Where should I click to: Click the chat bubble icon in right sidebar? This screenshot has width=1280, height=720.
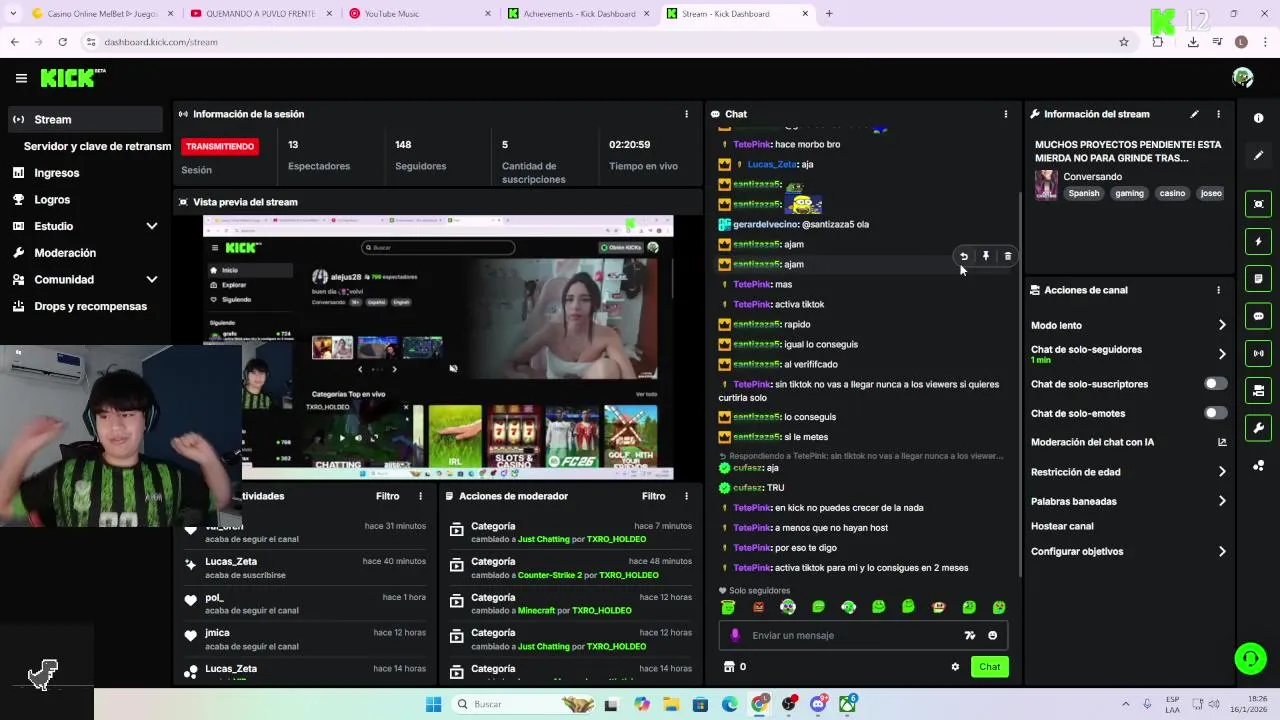pos(1258,316)
